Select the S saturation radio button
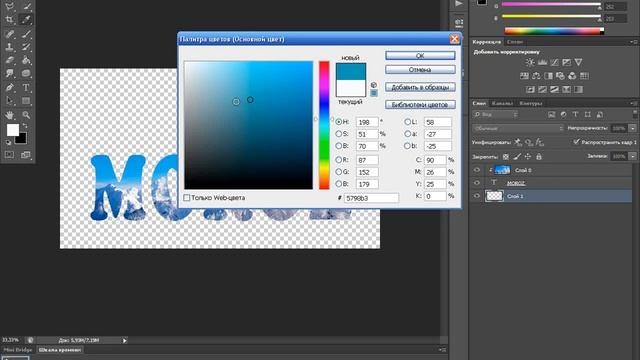Viewport: 640px width, 360px height. tap(338, 134)
